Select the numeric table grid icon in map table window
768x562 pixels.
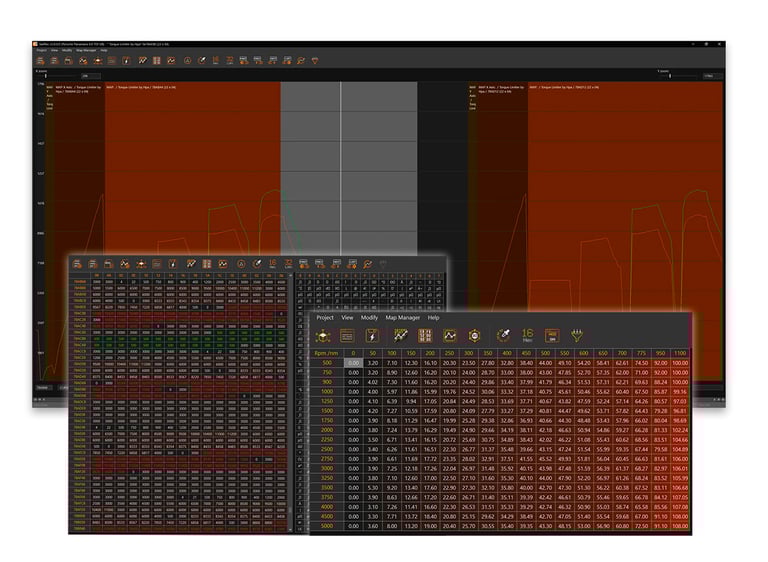point(425,336)
